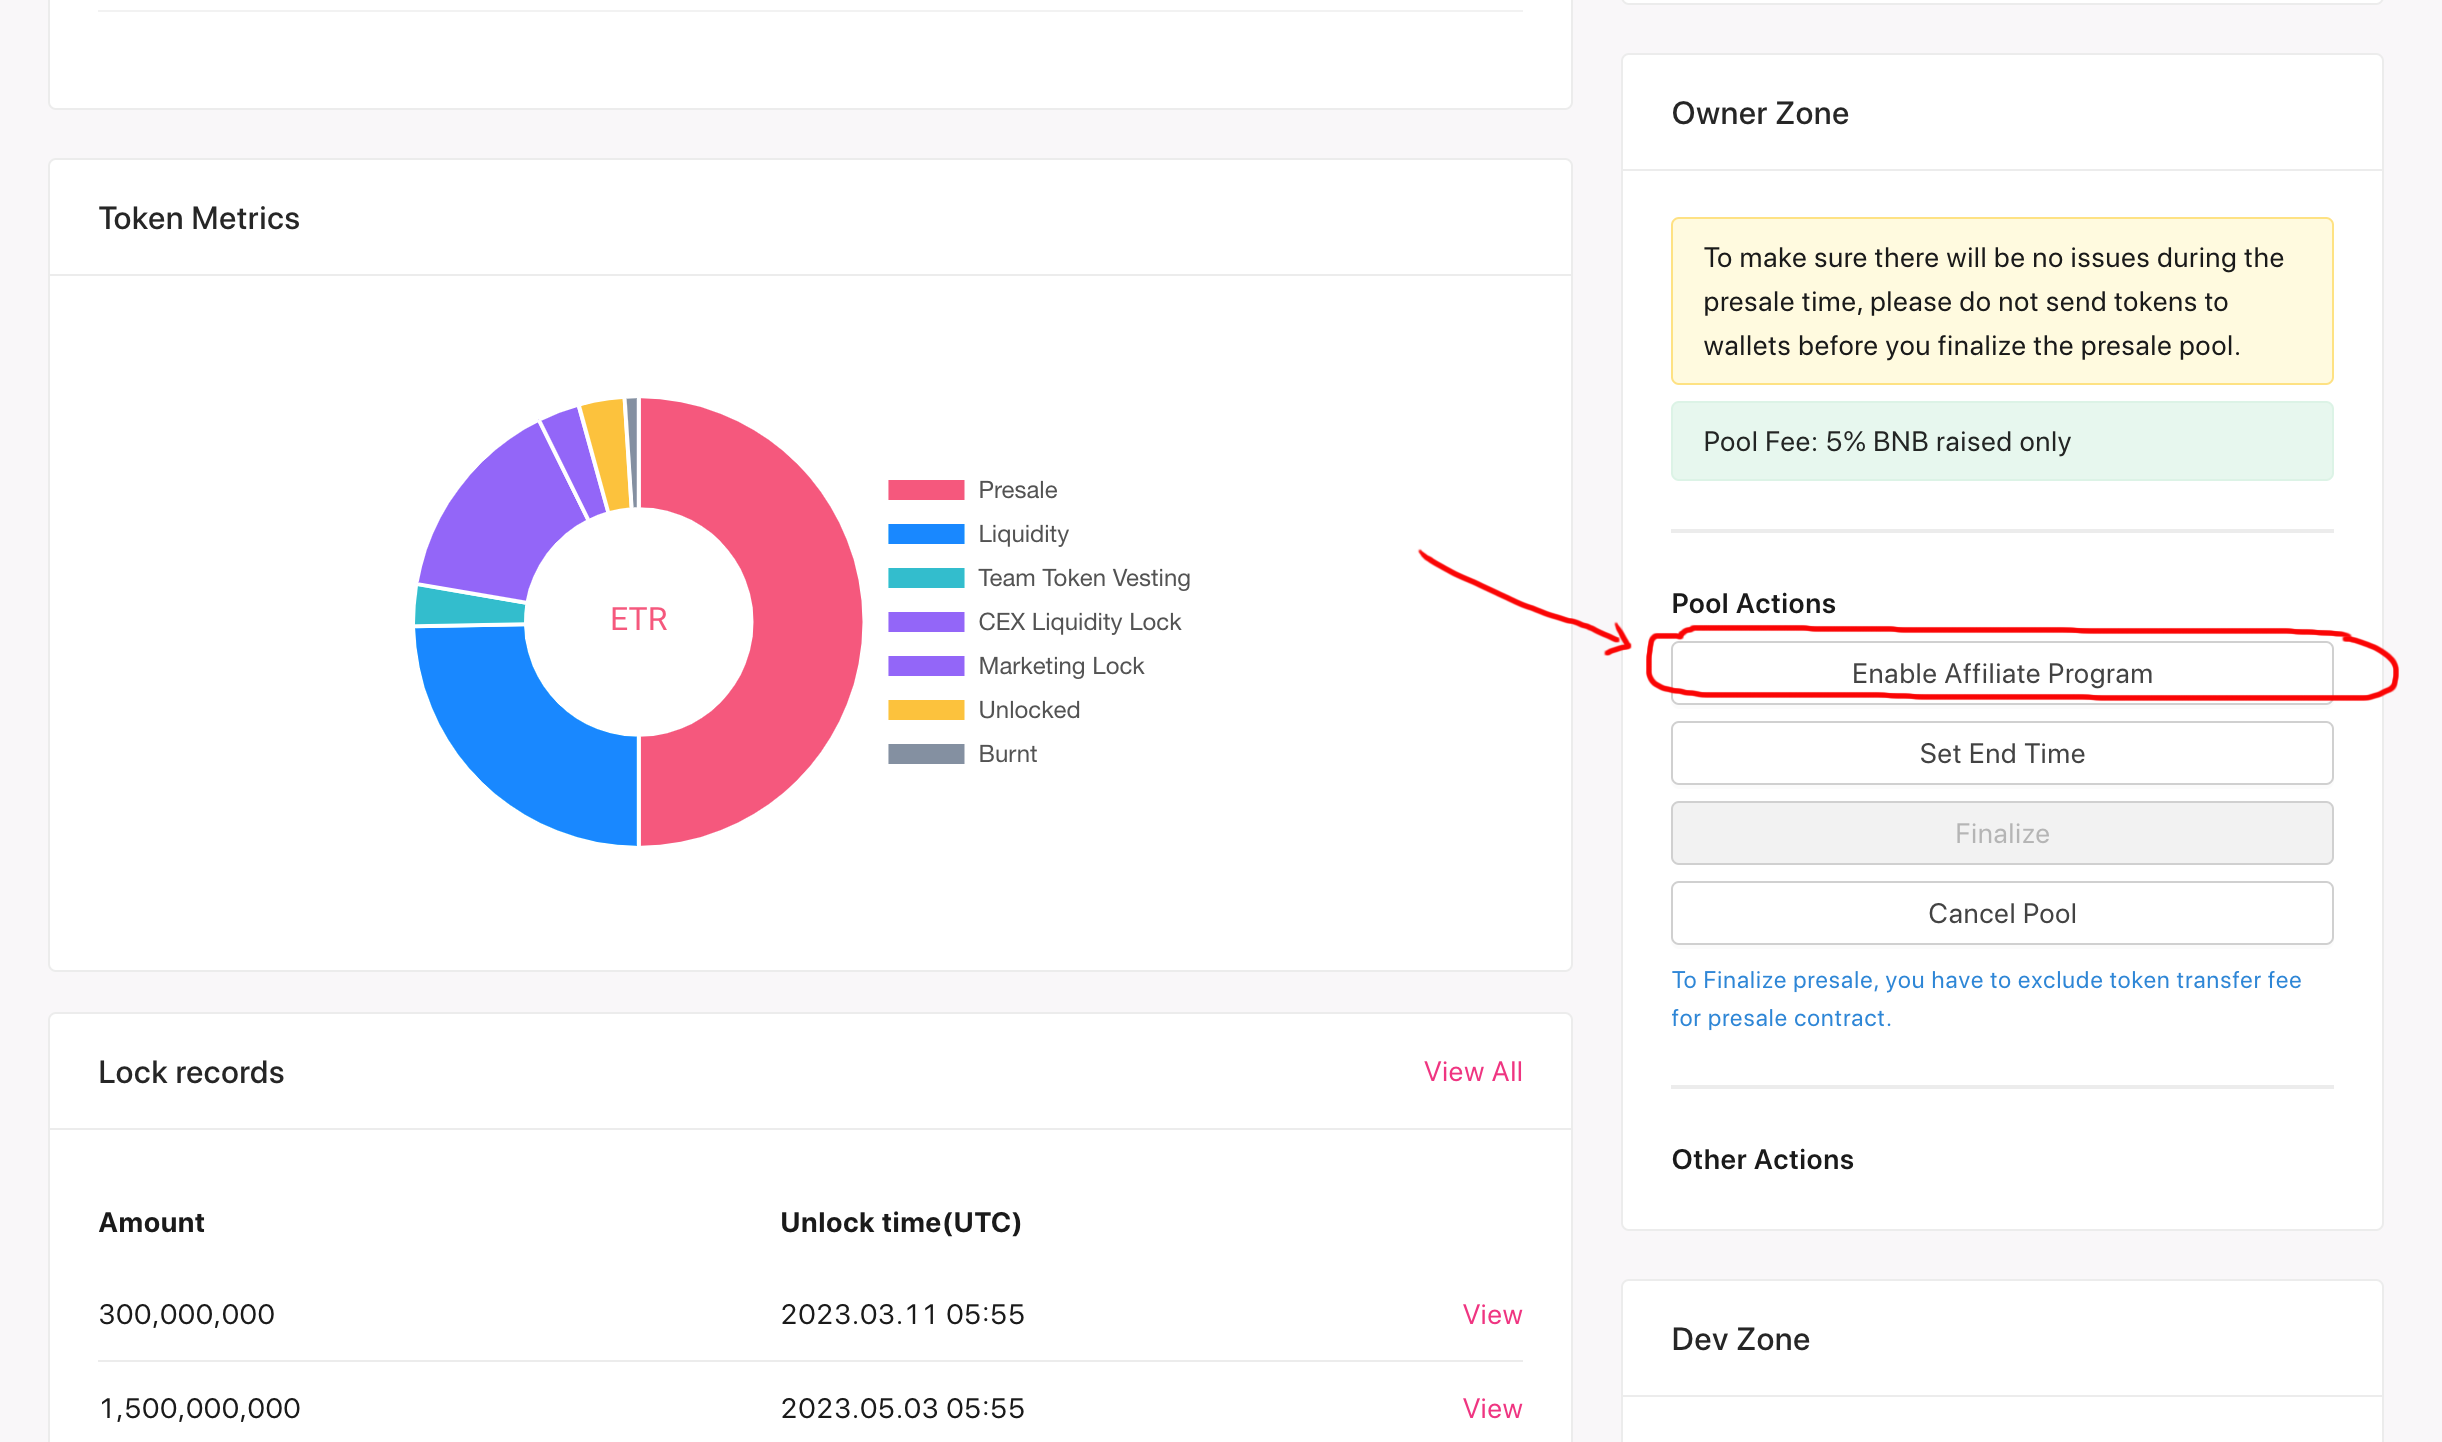
Task: Click the Enable Affiliate Program button
Action: 2001,673
